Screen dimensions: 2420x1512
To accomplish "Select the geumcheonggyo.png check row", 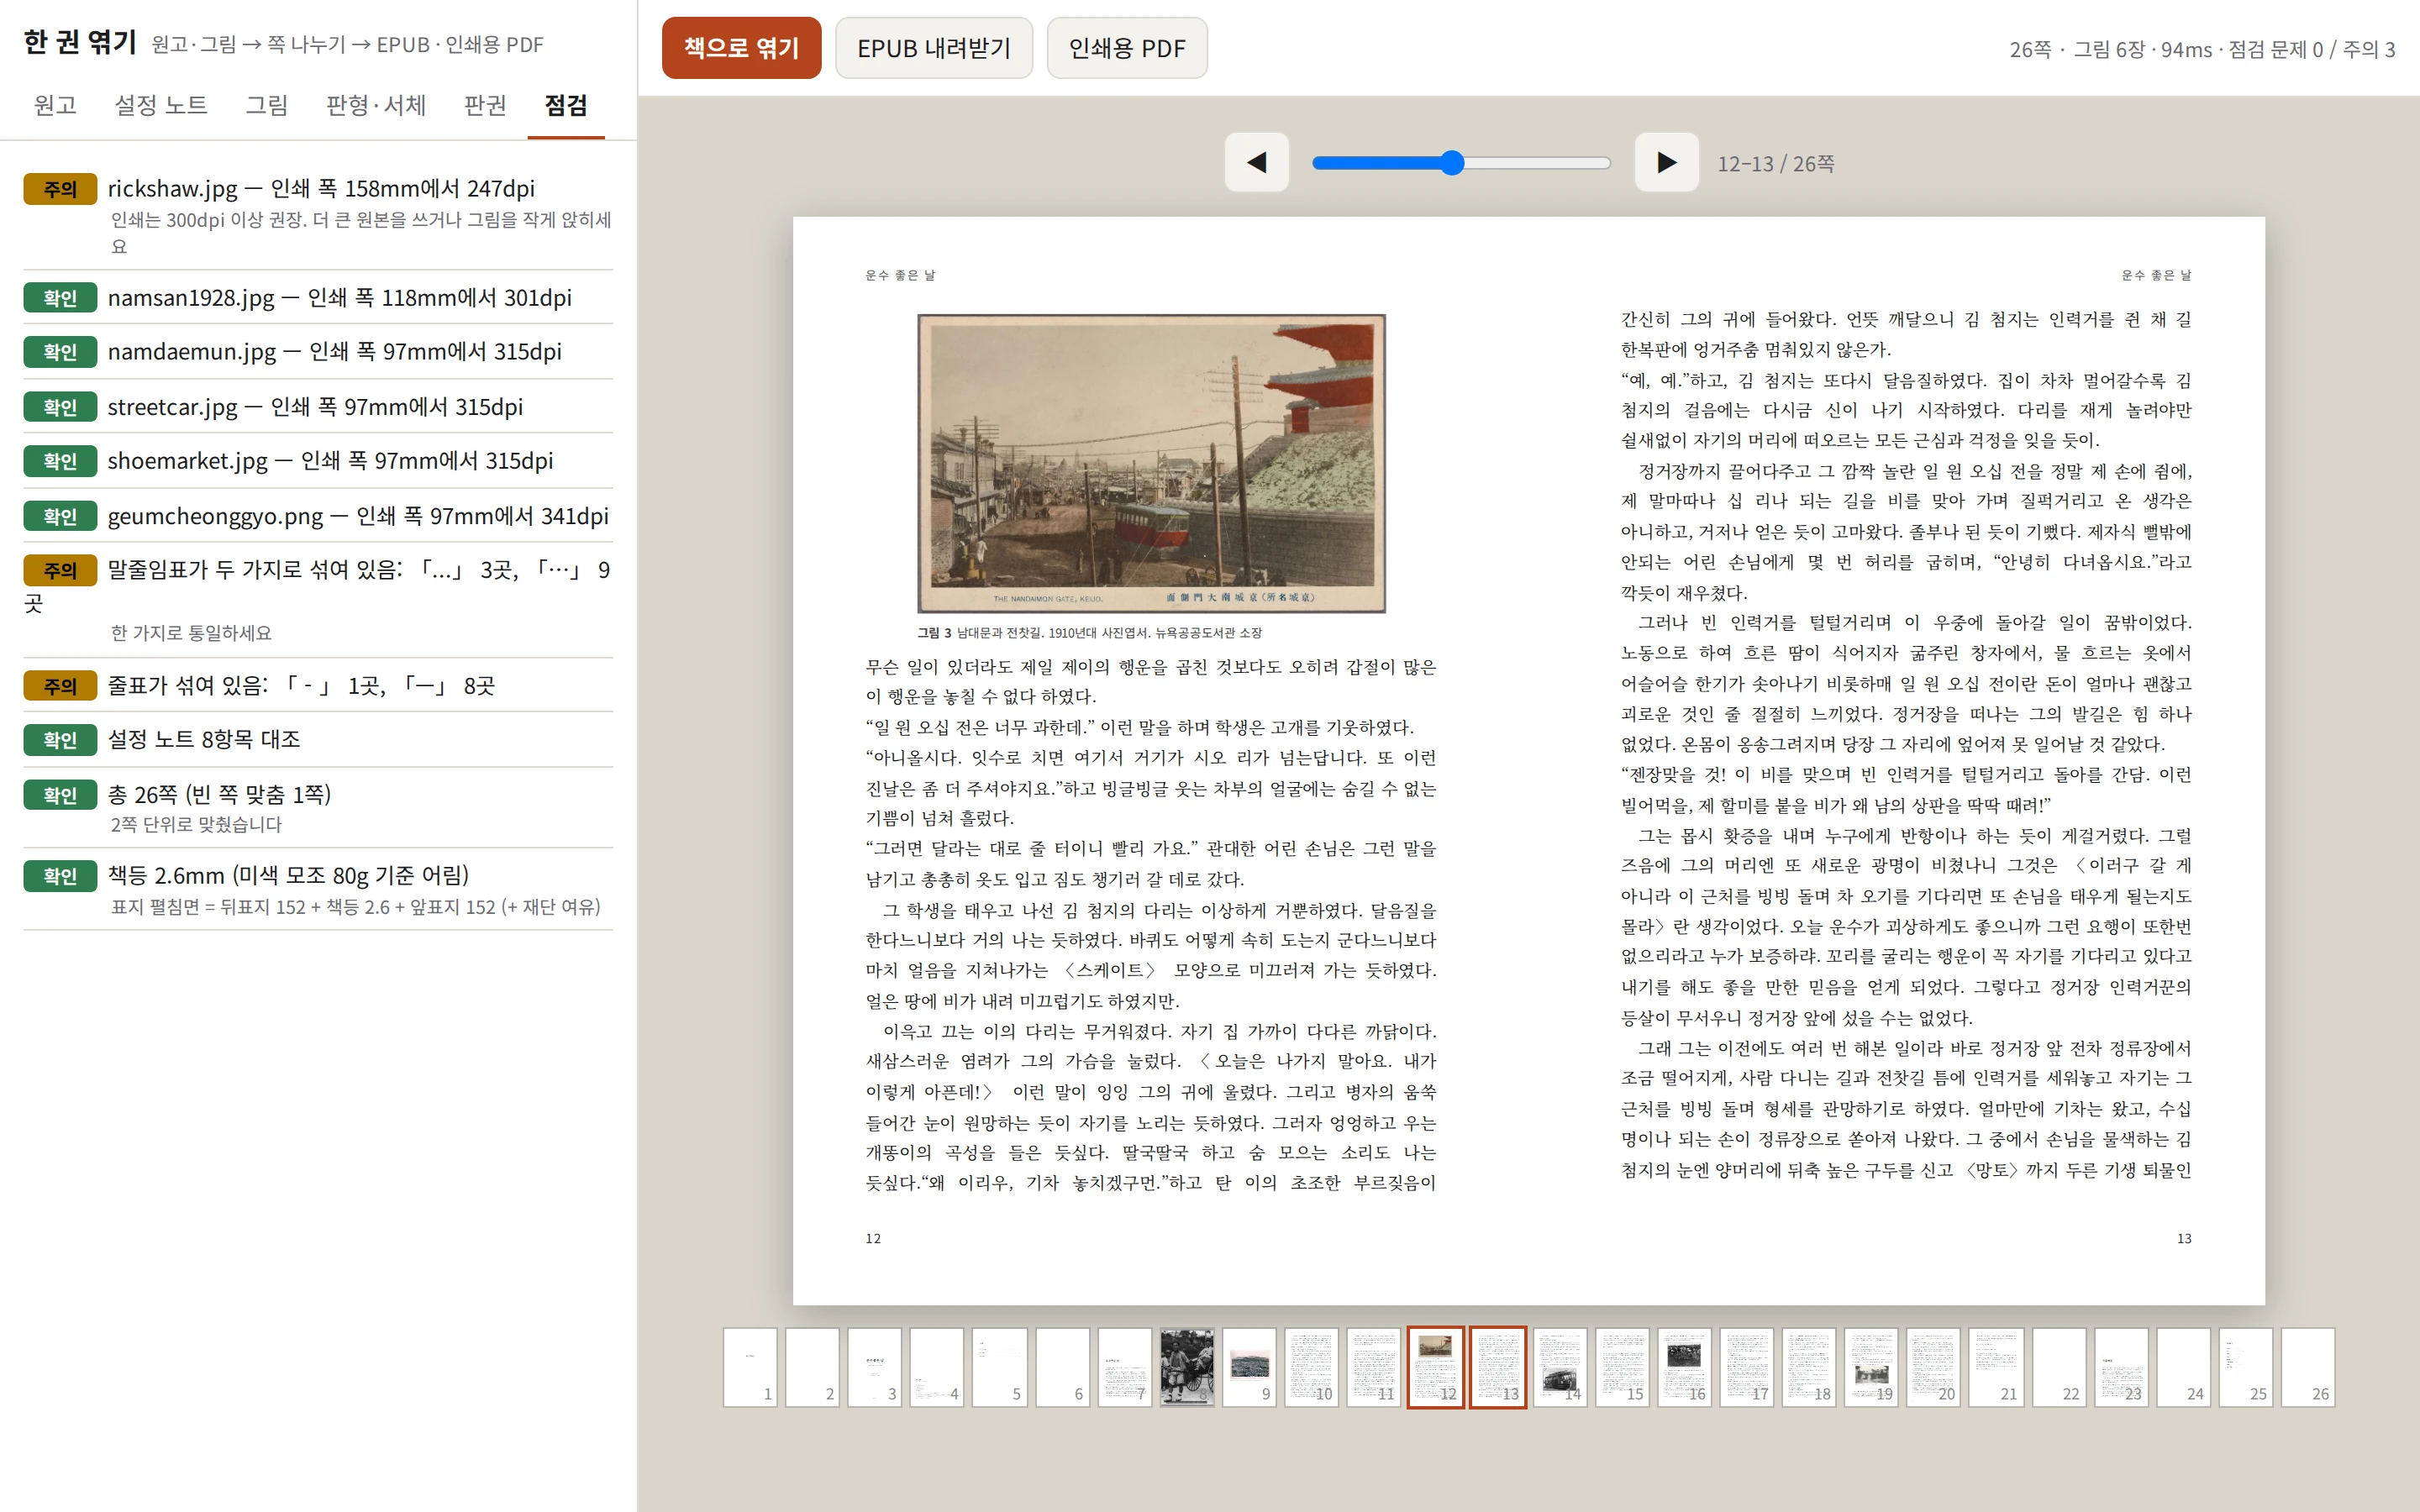I will [318, 516].
